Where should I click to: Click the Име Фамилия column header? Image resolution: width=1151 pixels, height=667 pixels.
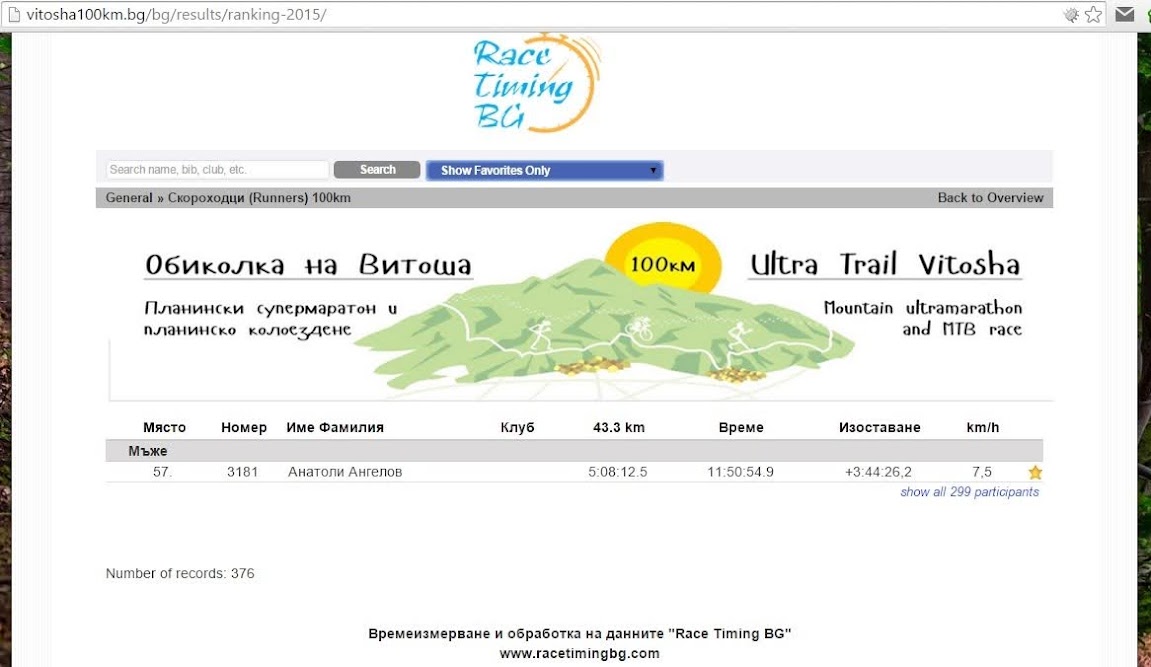pos(335,427)
